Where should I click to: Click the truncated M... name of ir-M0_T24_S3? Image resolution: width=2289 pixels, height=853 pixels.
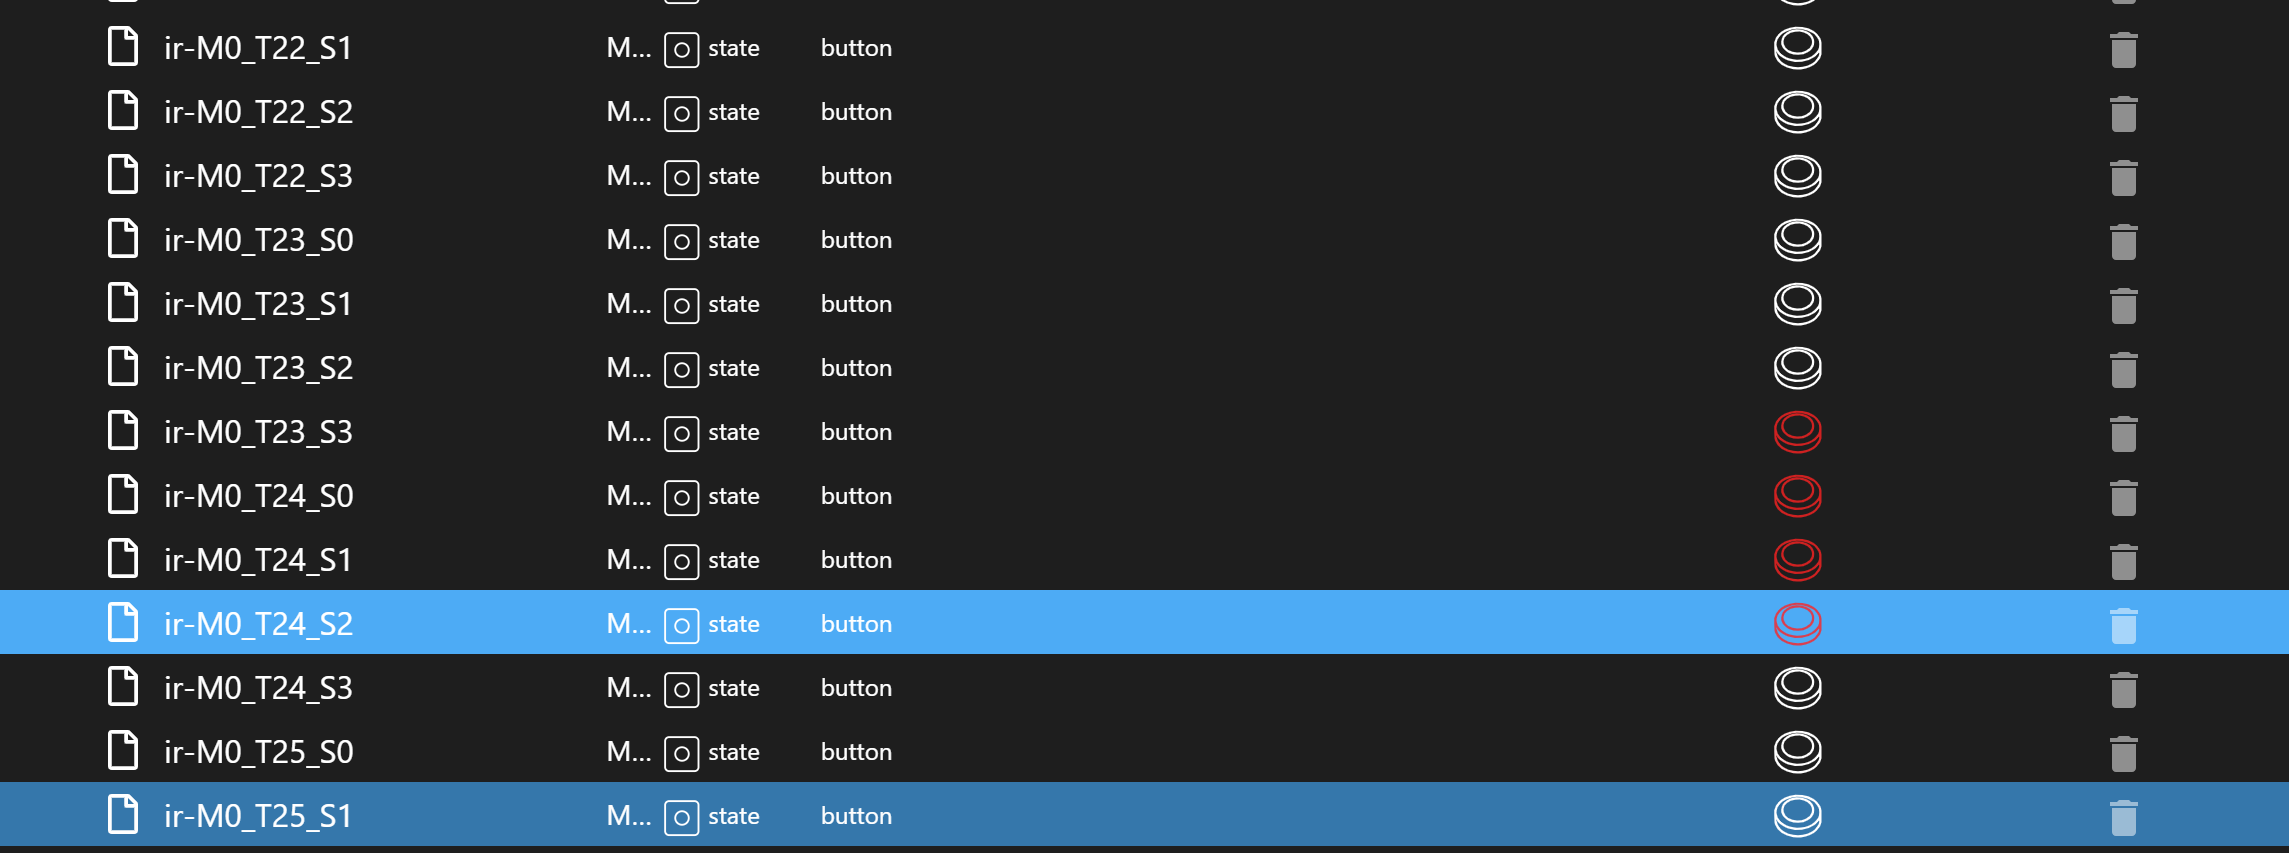point(628,688)
